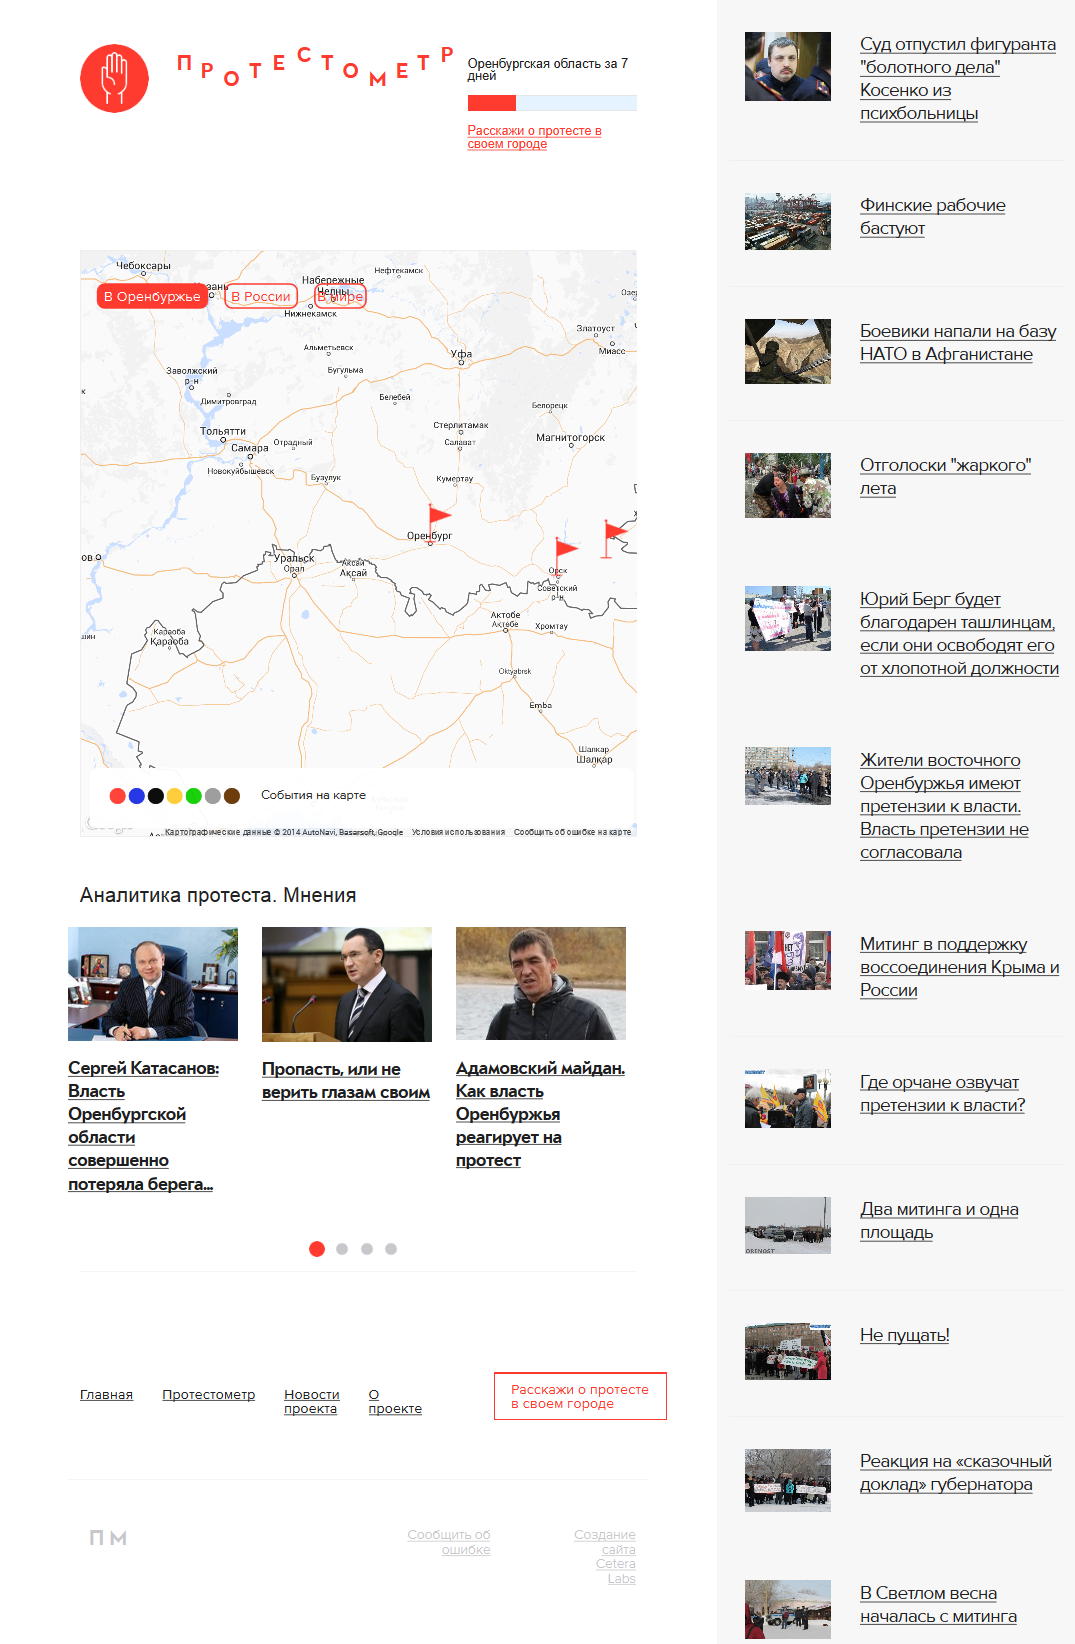Open 'Протестометр' footer menu item

(208, 1395)
